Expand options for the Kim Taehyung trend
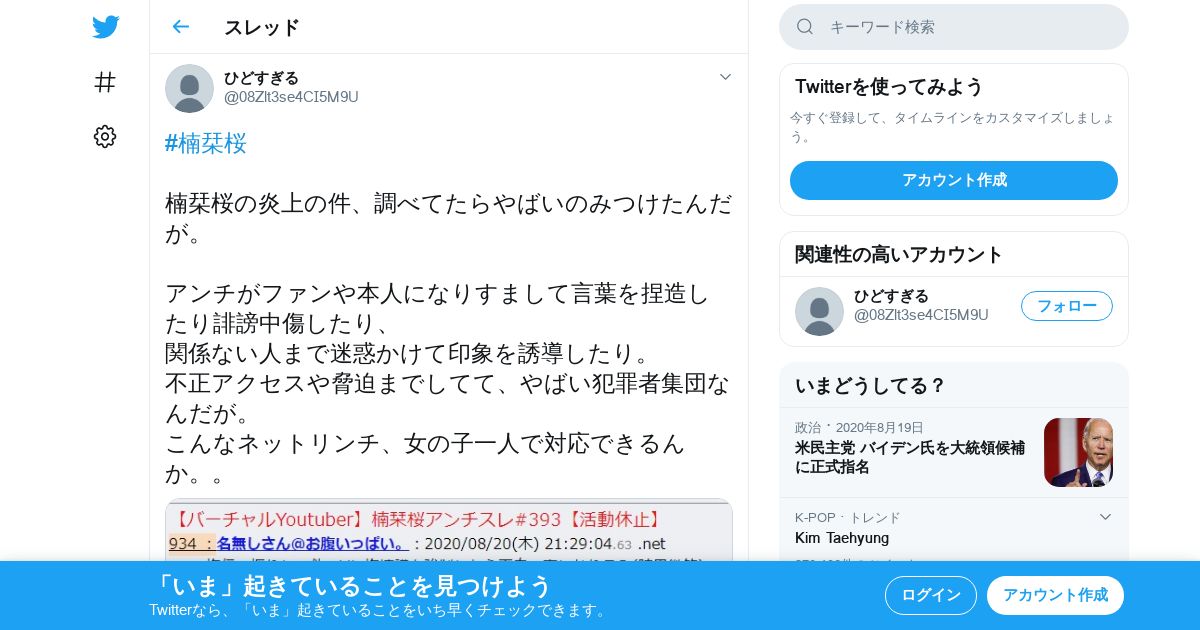This screenshot has height=630, width=1200. tap(1105, 517)
